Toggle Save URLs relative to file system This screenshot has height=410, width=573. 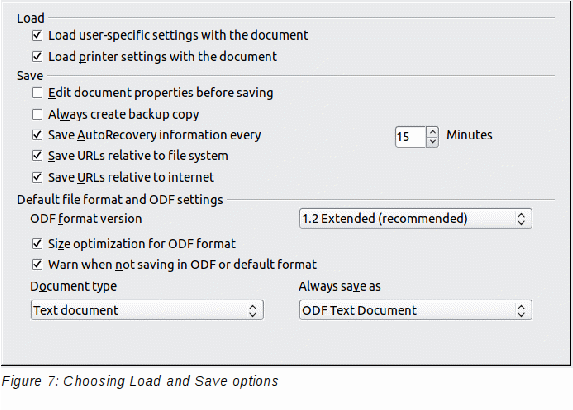click(37, 156)
